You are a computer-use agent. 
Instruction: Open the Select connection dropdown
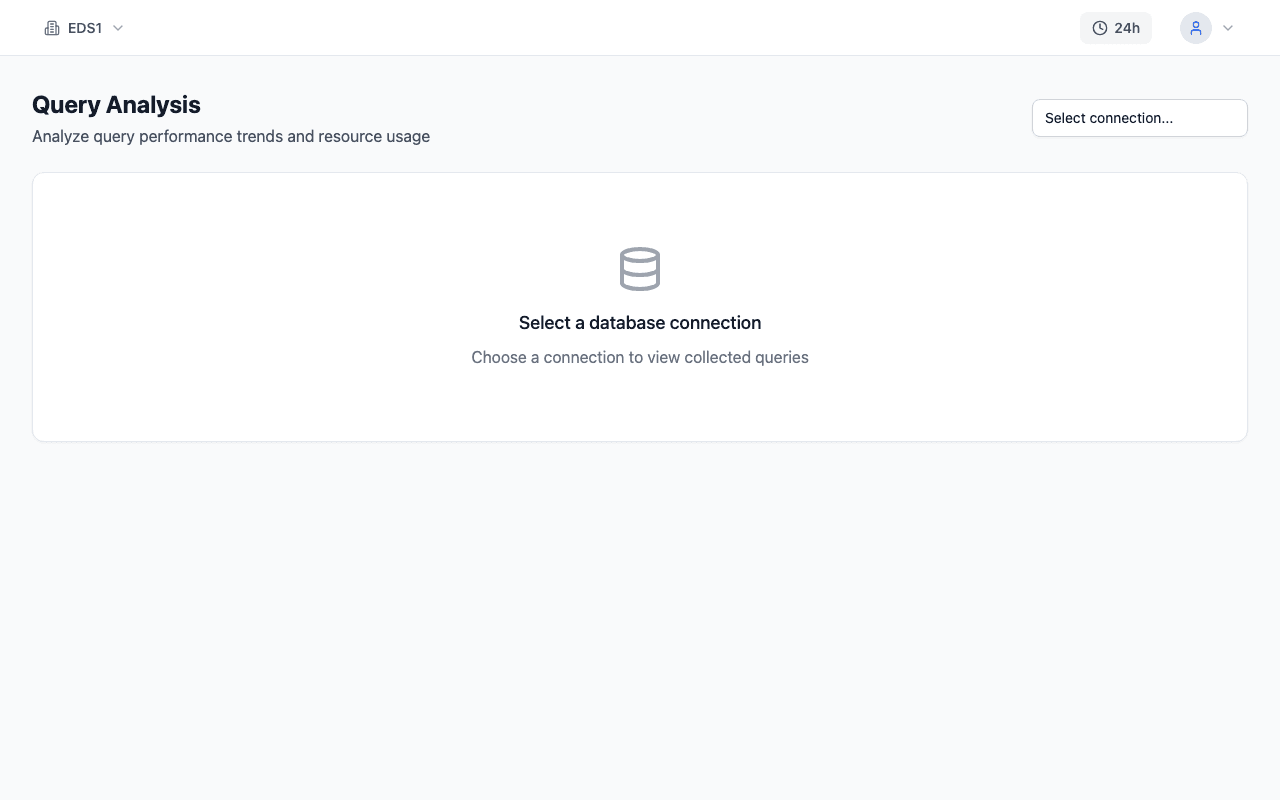click(x=1139, y=118)
